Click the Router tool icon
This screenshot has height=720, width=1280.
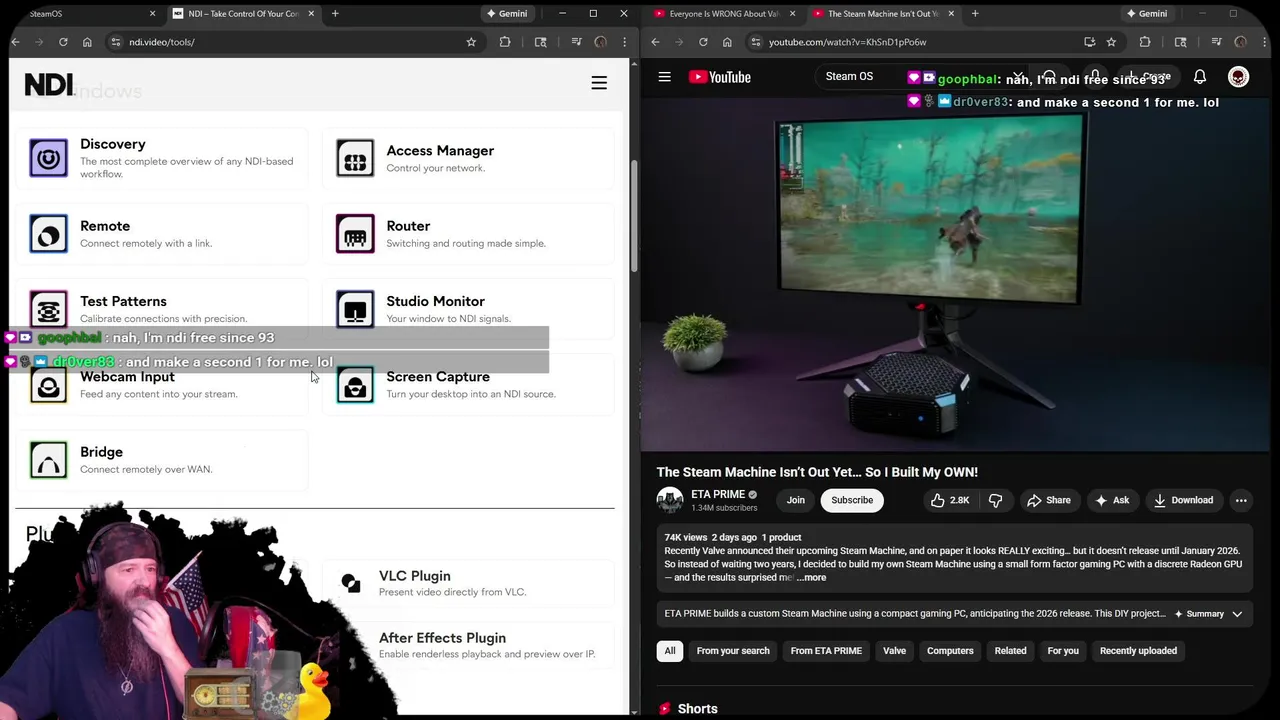(x=355, y=234)
